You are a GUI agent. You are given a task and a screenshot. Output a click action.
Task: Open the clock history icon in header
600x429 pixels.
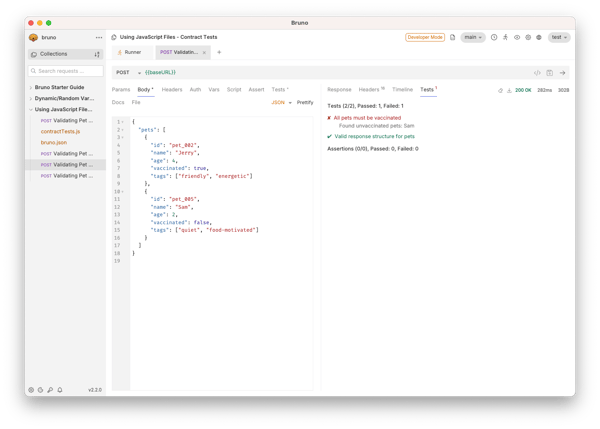(x=494, y=37)
